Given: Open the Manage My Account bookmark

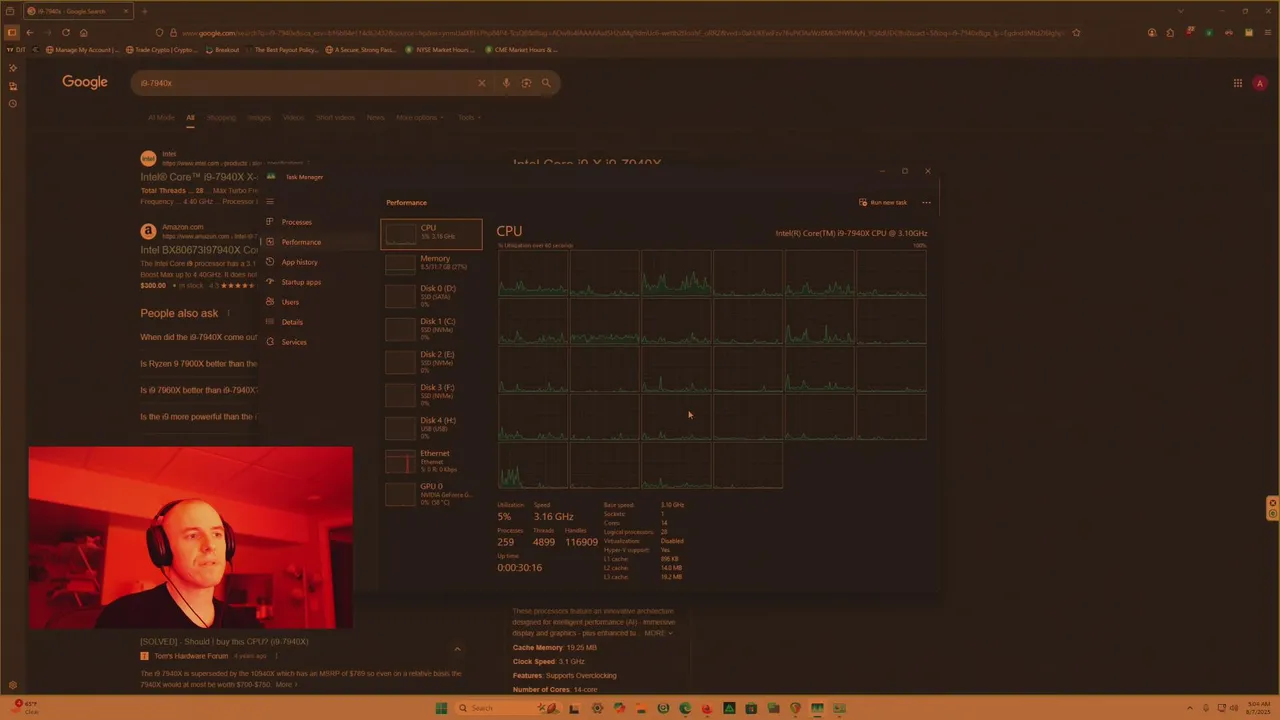Looking at the screenshot, I should tap(81, 49).
